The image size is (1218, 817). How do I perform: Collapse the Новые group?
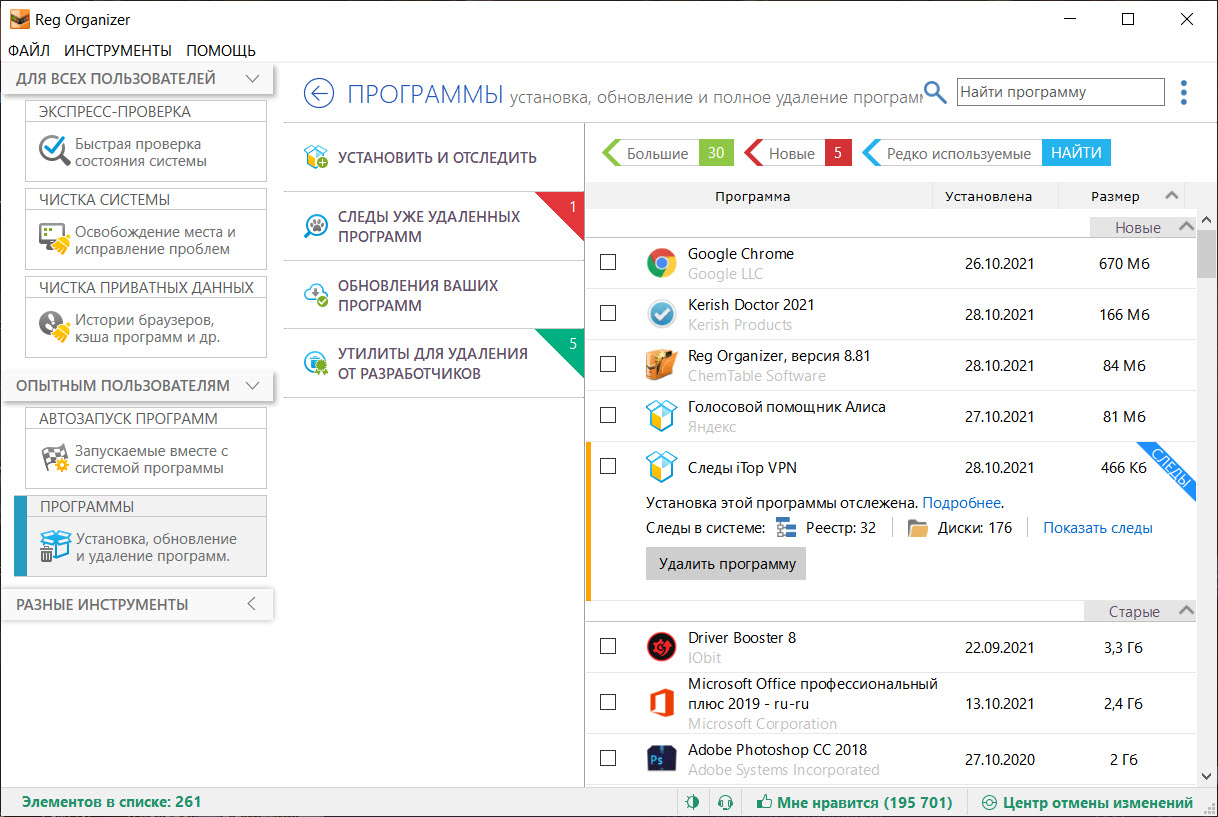[1186, 227]
